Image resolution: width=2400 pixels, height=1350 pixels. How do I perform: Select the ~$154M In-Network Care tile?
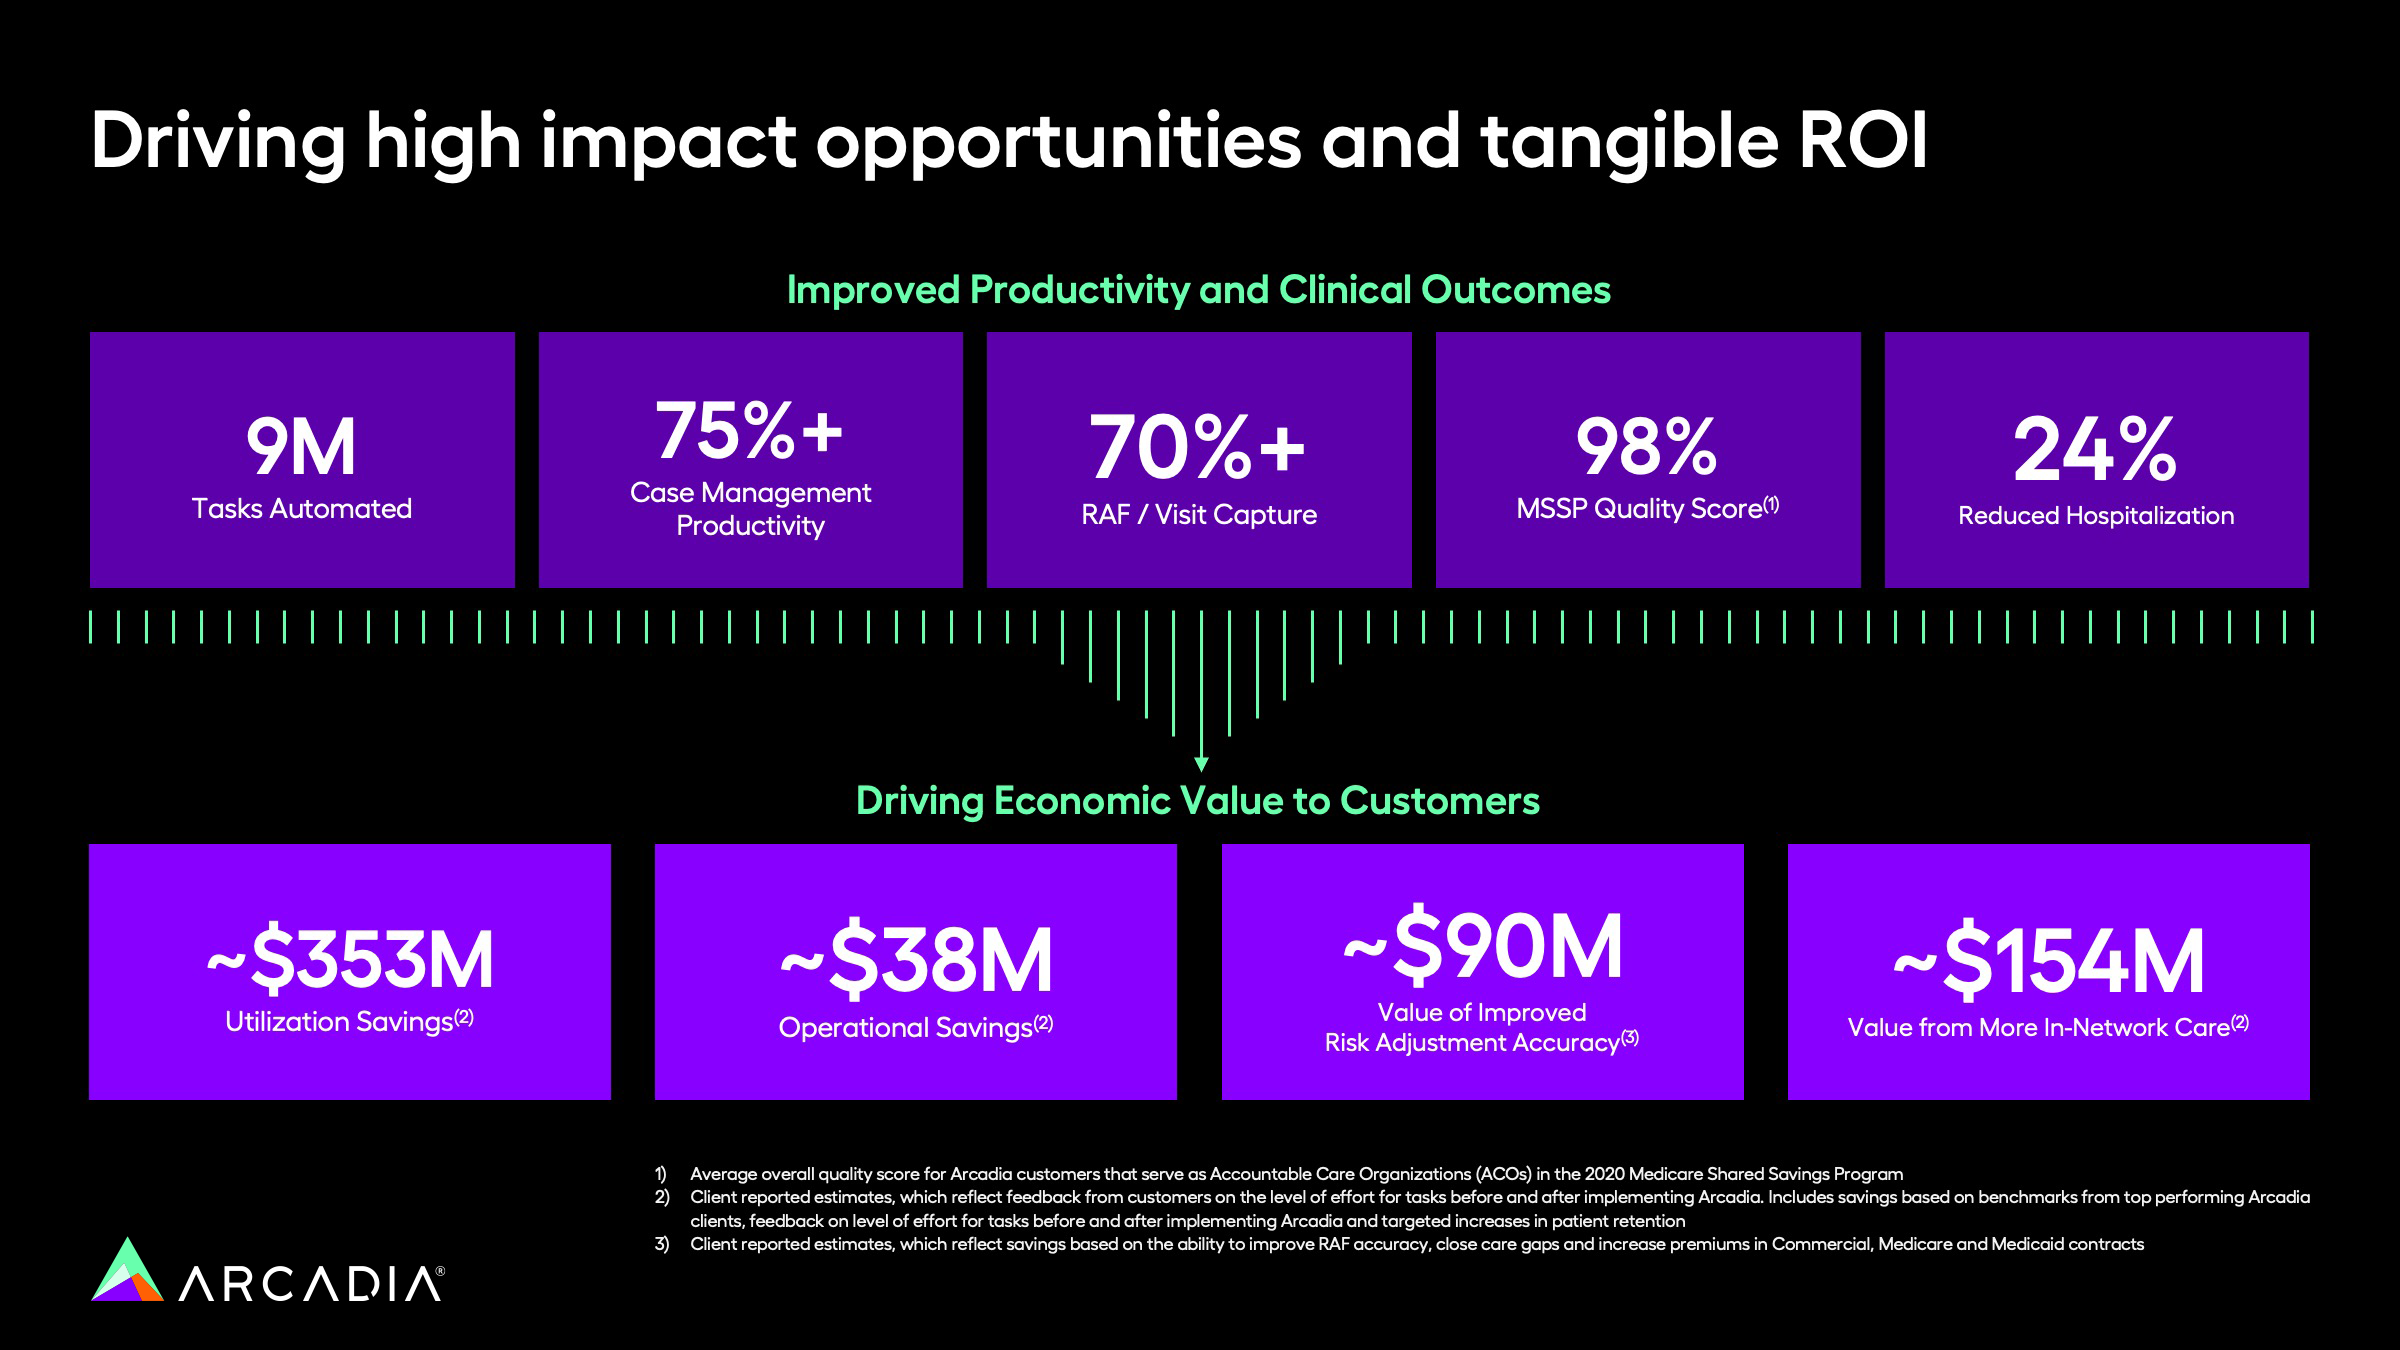[x=2048, y=972]
